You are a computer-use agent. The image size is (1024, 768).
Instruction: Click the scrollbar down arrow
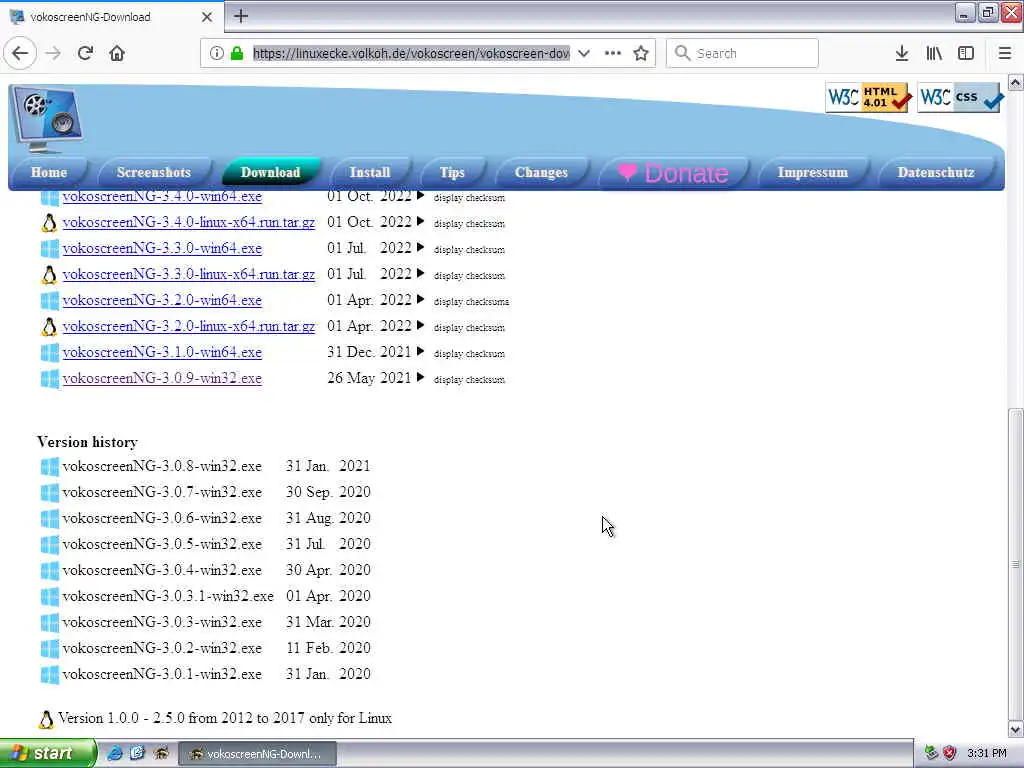click(x=1016, y=729)
